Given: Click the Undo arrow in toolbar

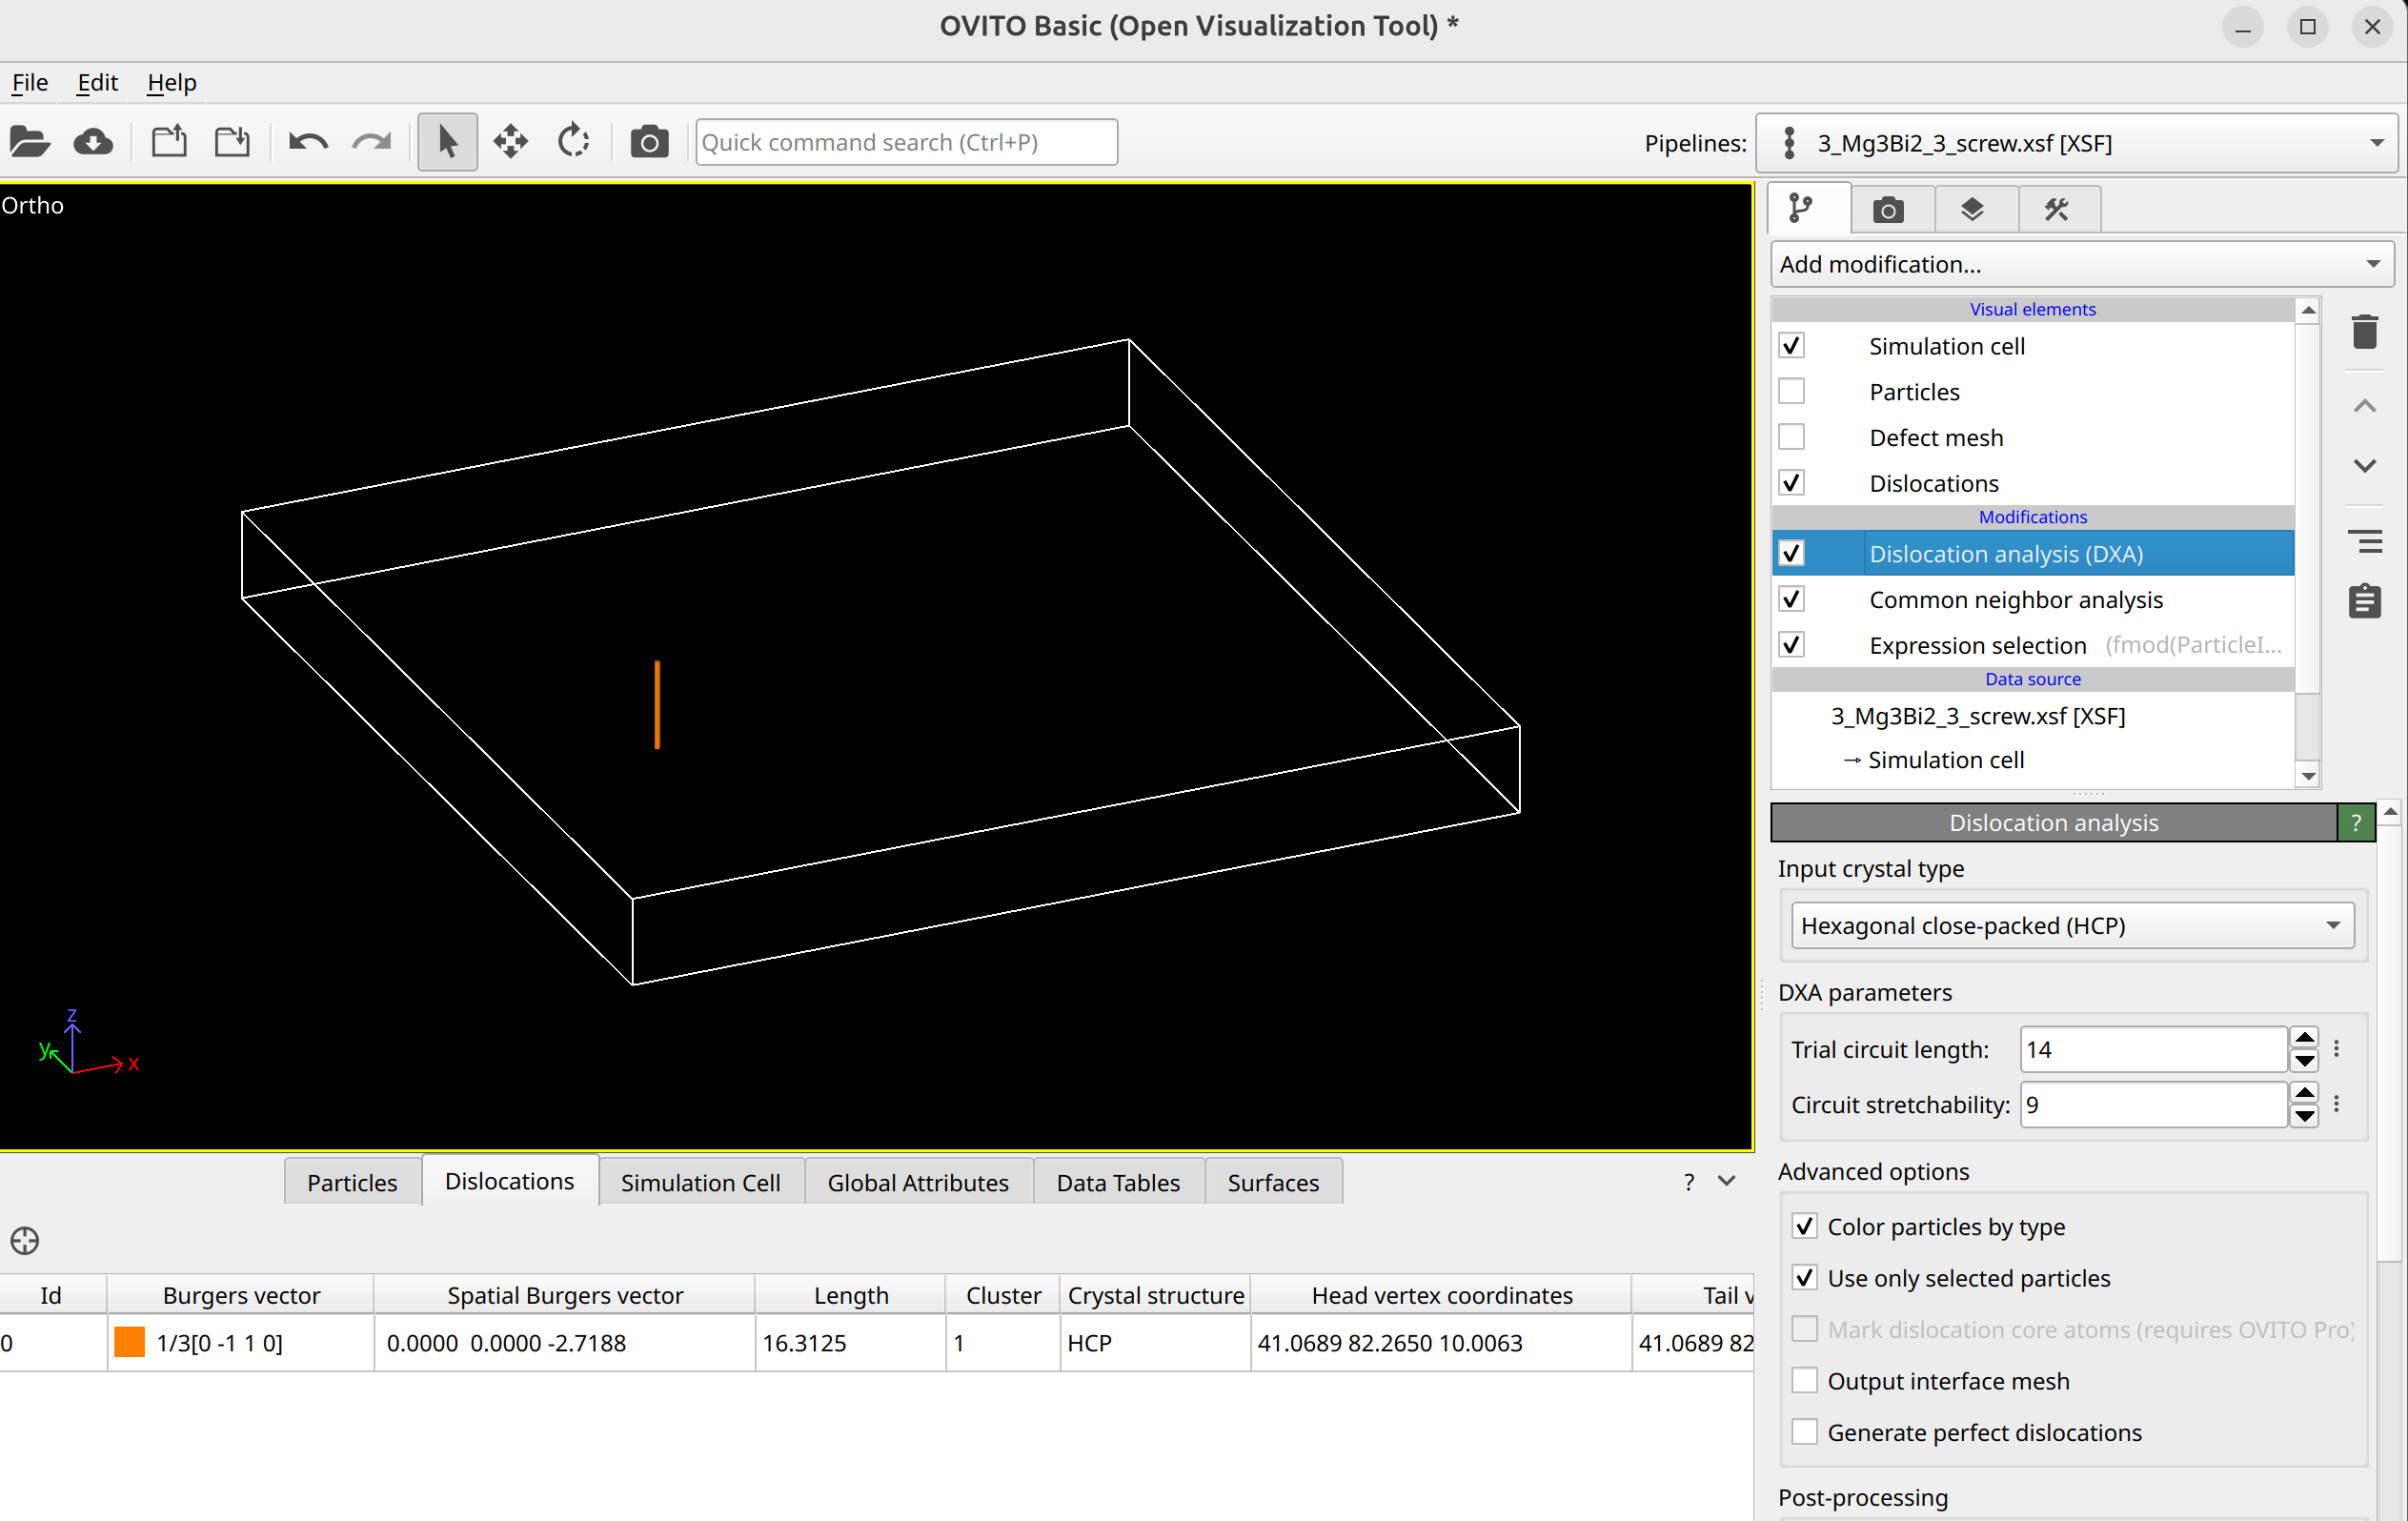Looking at the screenshot, I should (307, 142).
